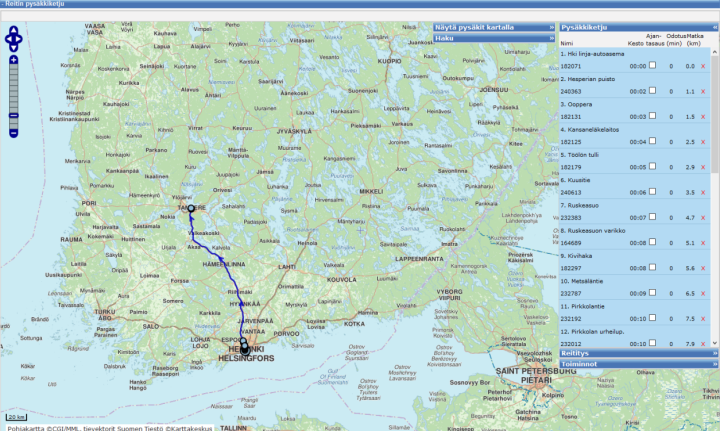Zoom out with the minus button
This screenshot has width=720, height=431.
pos(13,133)
